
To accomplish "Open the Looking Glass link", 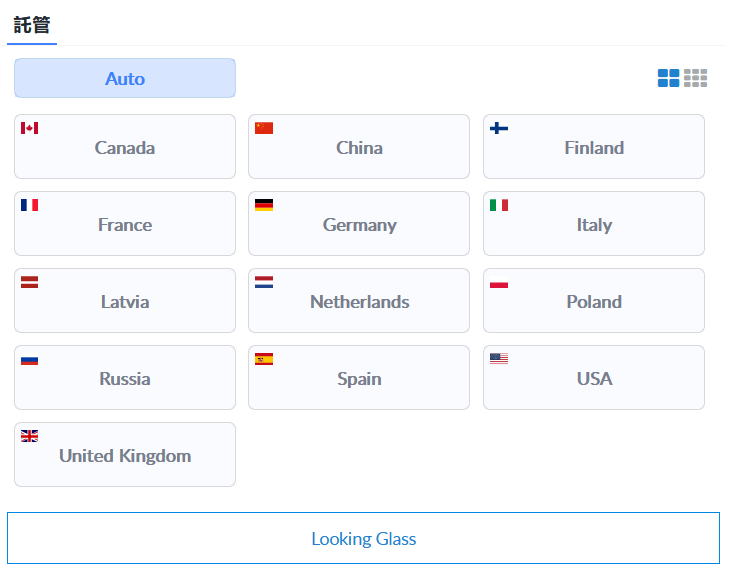I will [x=363, y=538].
